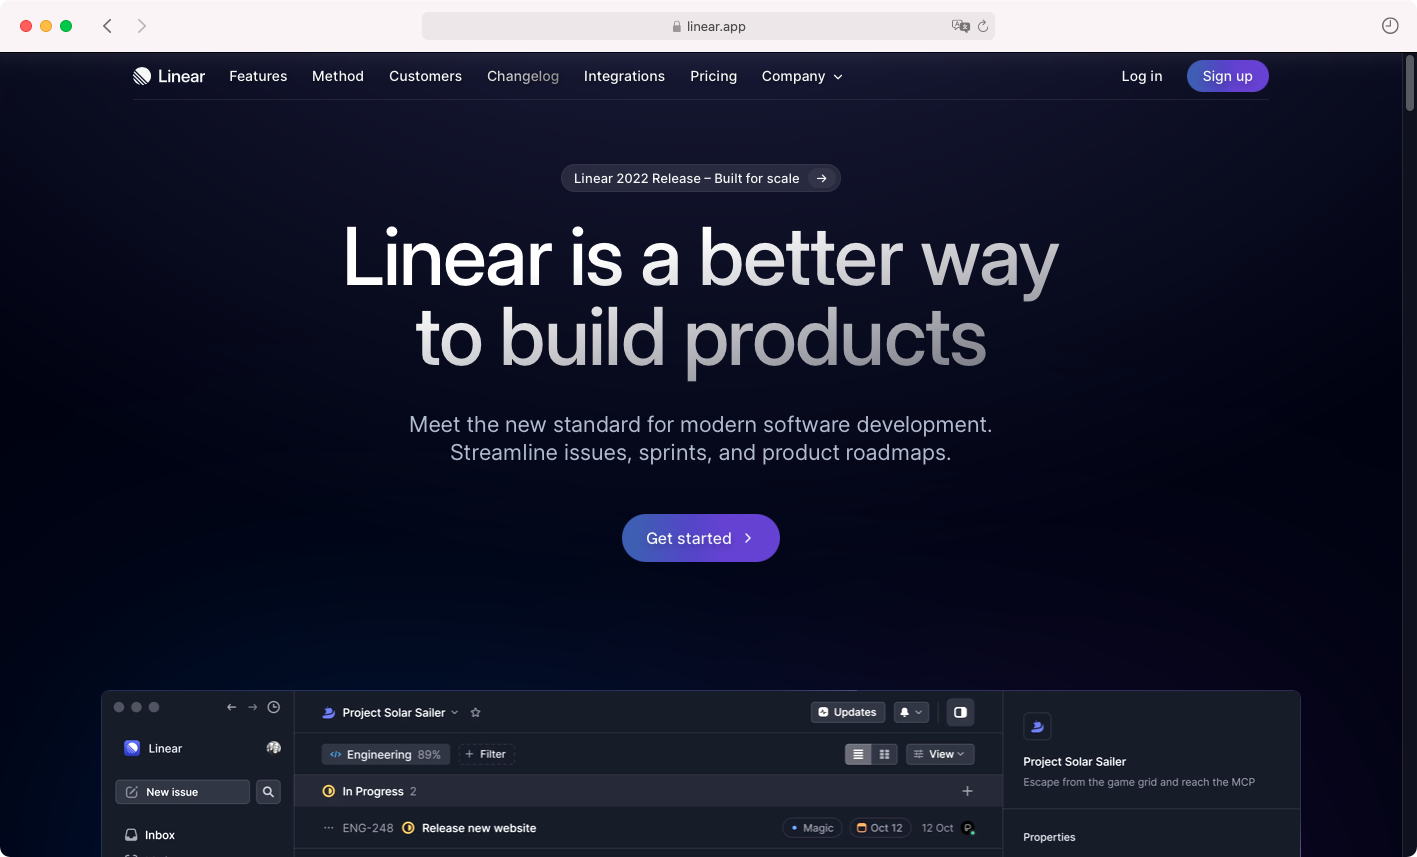Click the assignee avatar on the ENG-248 row
The width and height of the screenshot is (1417, 857).
(x=968, y=828)
